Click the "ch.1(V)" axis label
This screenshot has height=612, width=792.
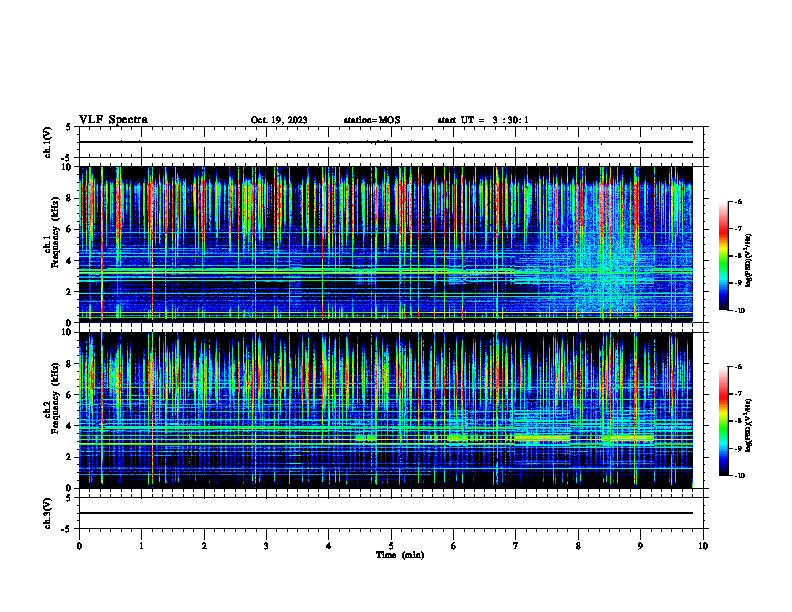(x=48, y=142)
